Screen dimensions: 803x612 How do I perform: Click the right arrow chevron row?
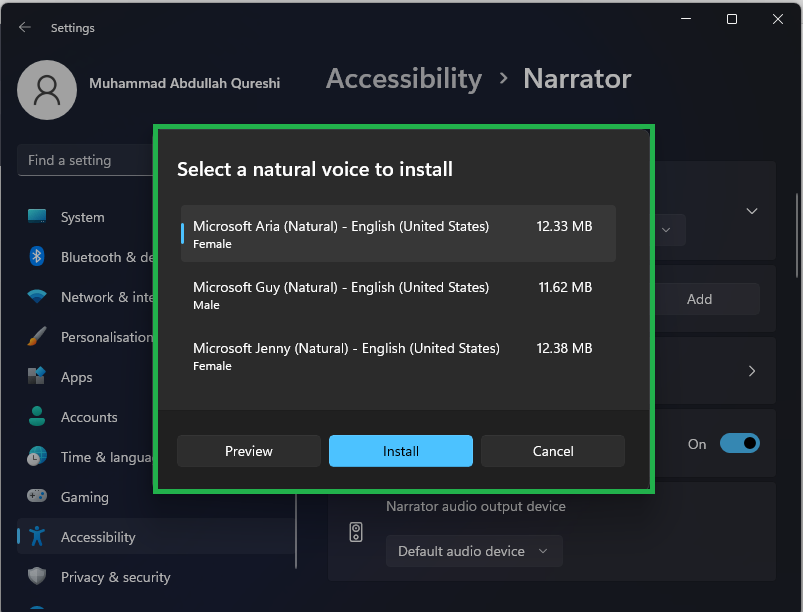coord(752,371)
